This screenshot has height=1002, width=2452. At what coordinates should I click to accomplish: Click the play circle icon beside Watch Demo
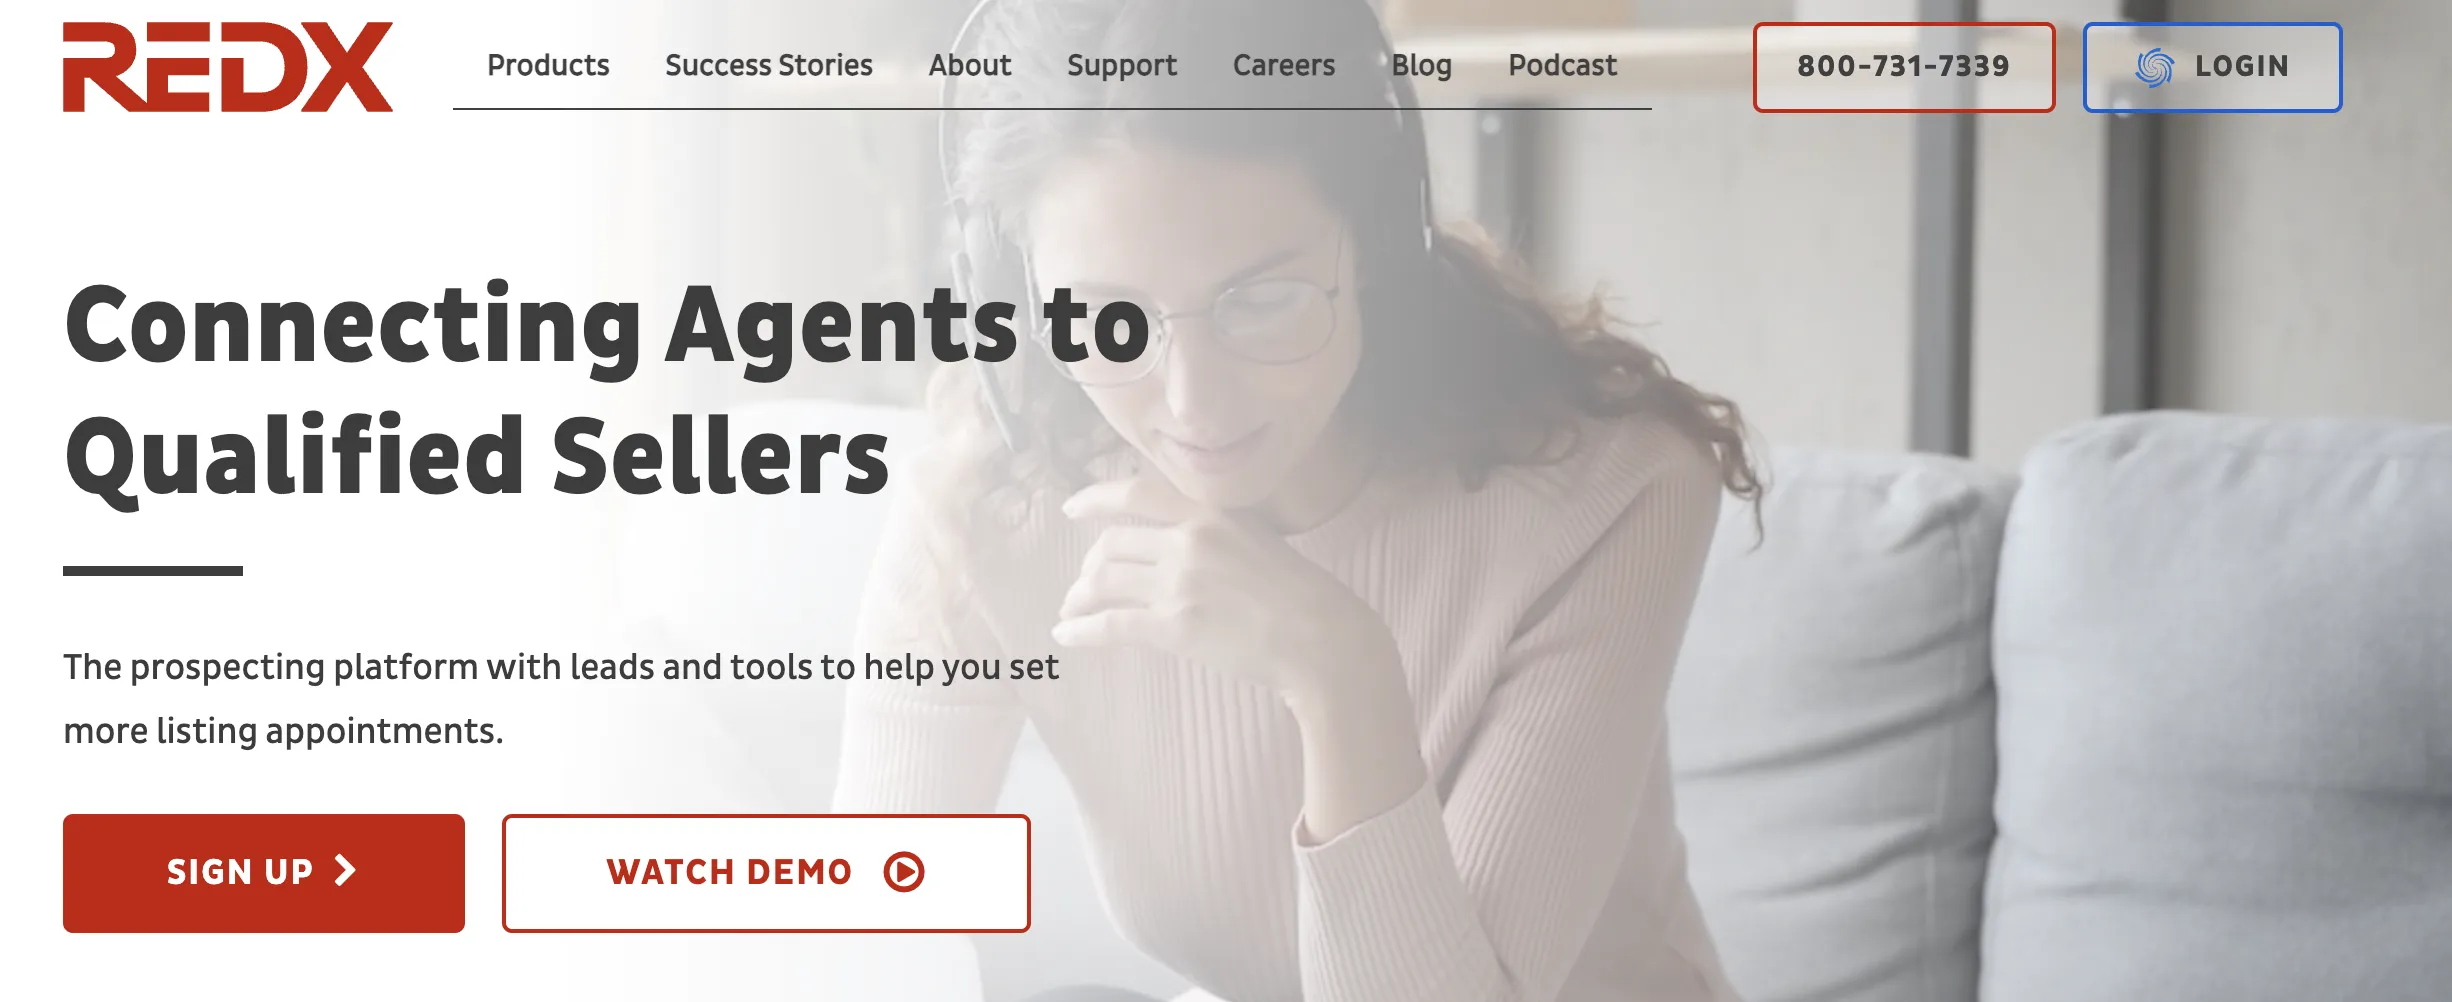click(904, 872)
